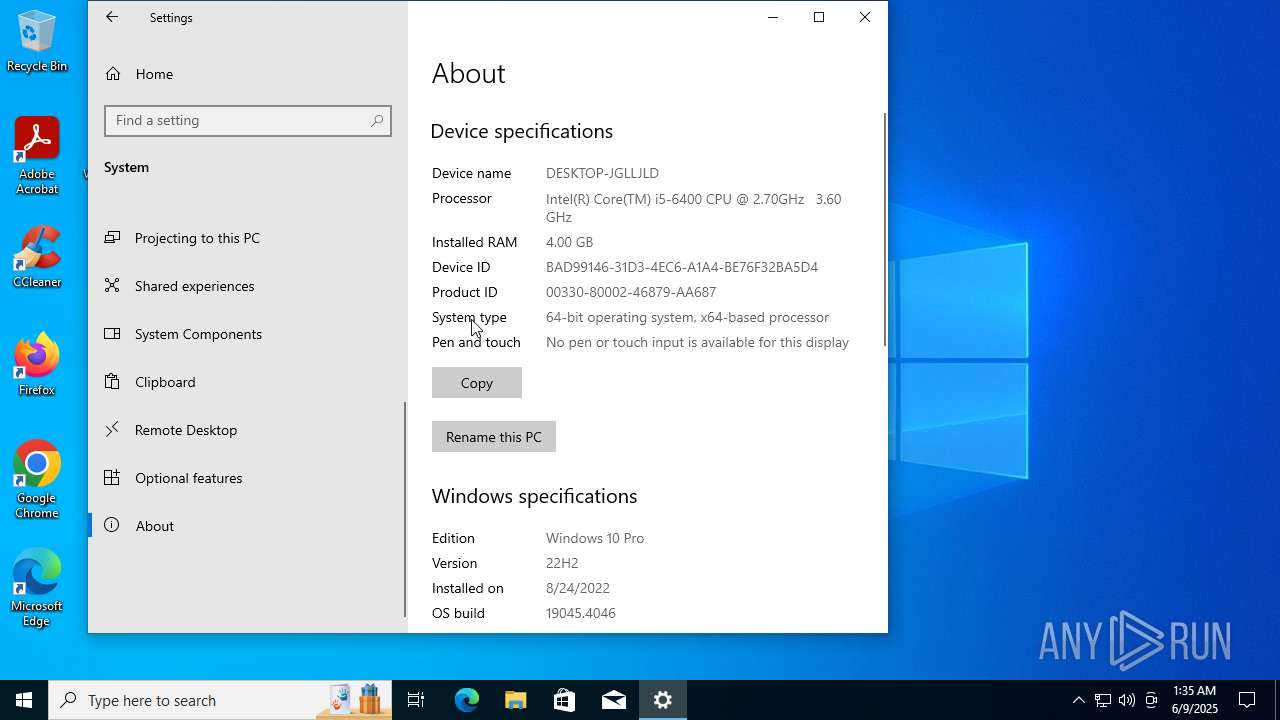Click the Installed RAM 4.00 GB value
Screen dimensions: 1280x720
(x=569, y=242)
